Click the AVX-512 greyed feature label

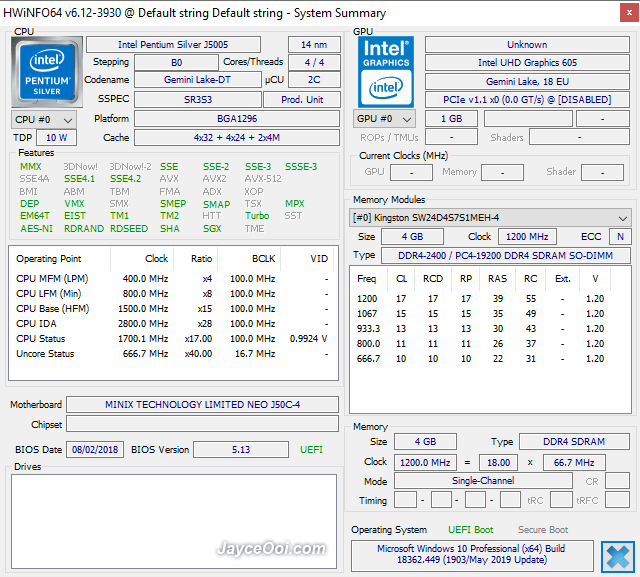[263, 179]
